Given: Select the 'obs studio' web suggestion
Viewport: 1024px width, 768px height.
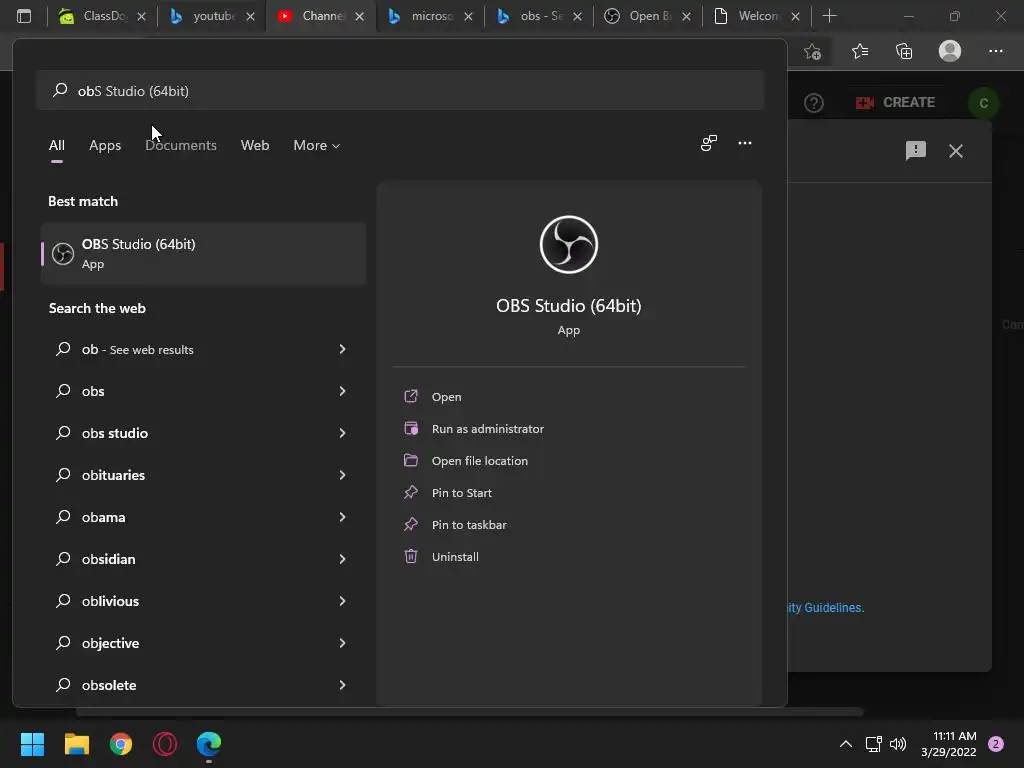Looking at the screenshot, I should click(203, 433).
